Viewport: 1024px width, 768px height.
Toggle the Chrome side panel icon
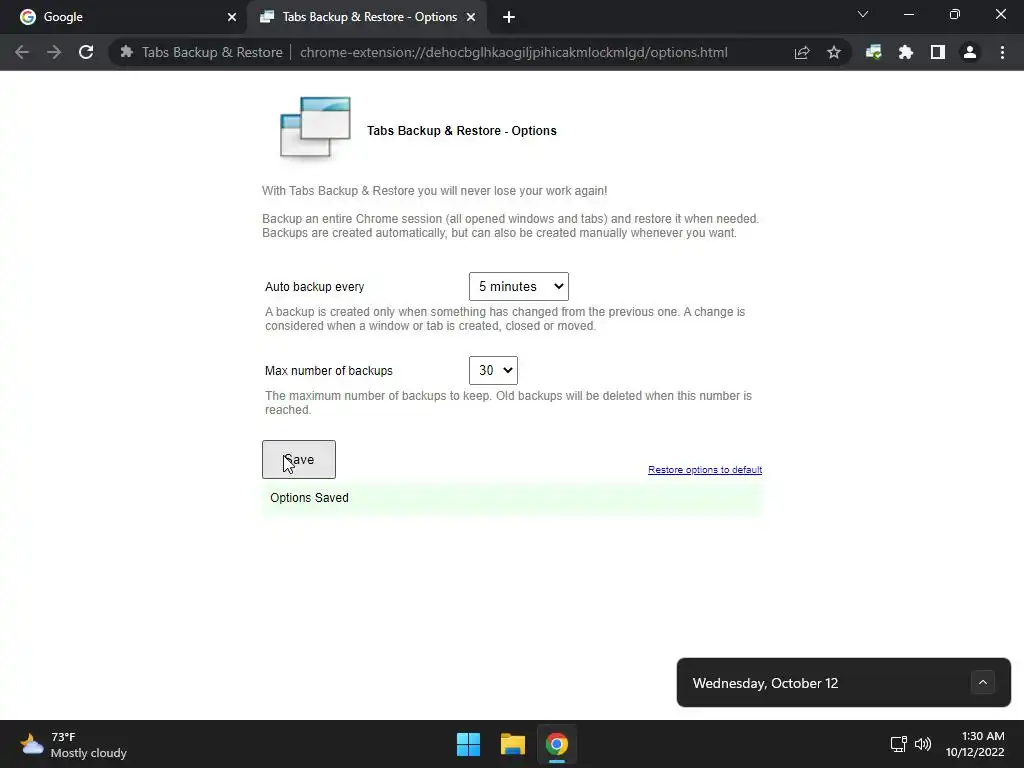click(938, 52)
